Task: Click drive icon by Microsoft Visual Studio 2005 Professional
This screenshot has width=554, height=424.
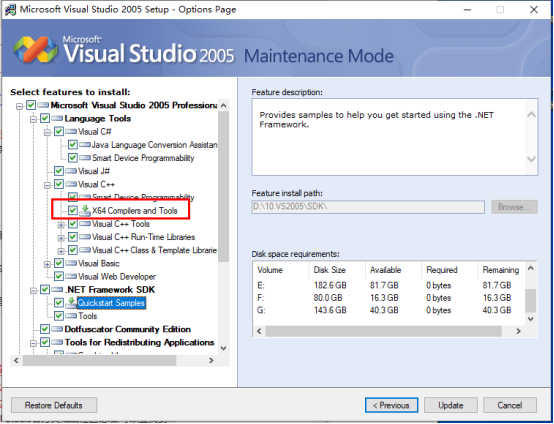Action: 43,105
